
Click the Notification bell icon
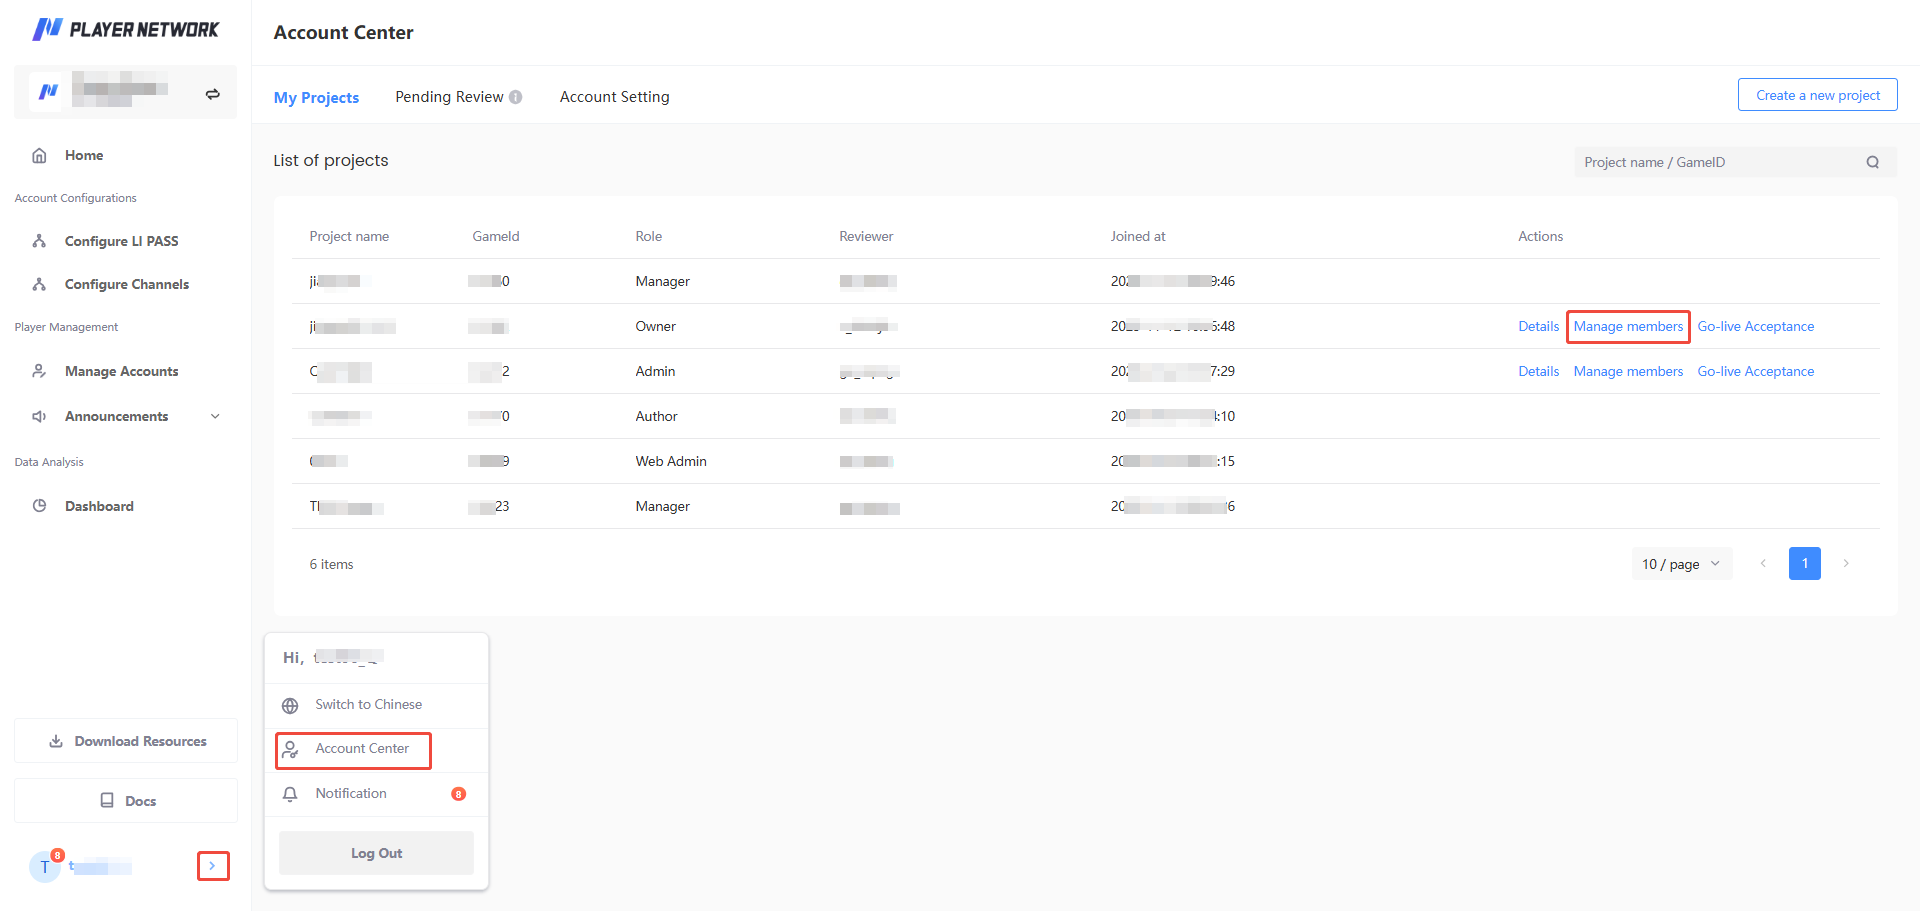coord(290,794)
